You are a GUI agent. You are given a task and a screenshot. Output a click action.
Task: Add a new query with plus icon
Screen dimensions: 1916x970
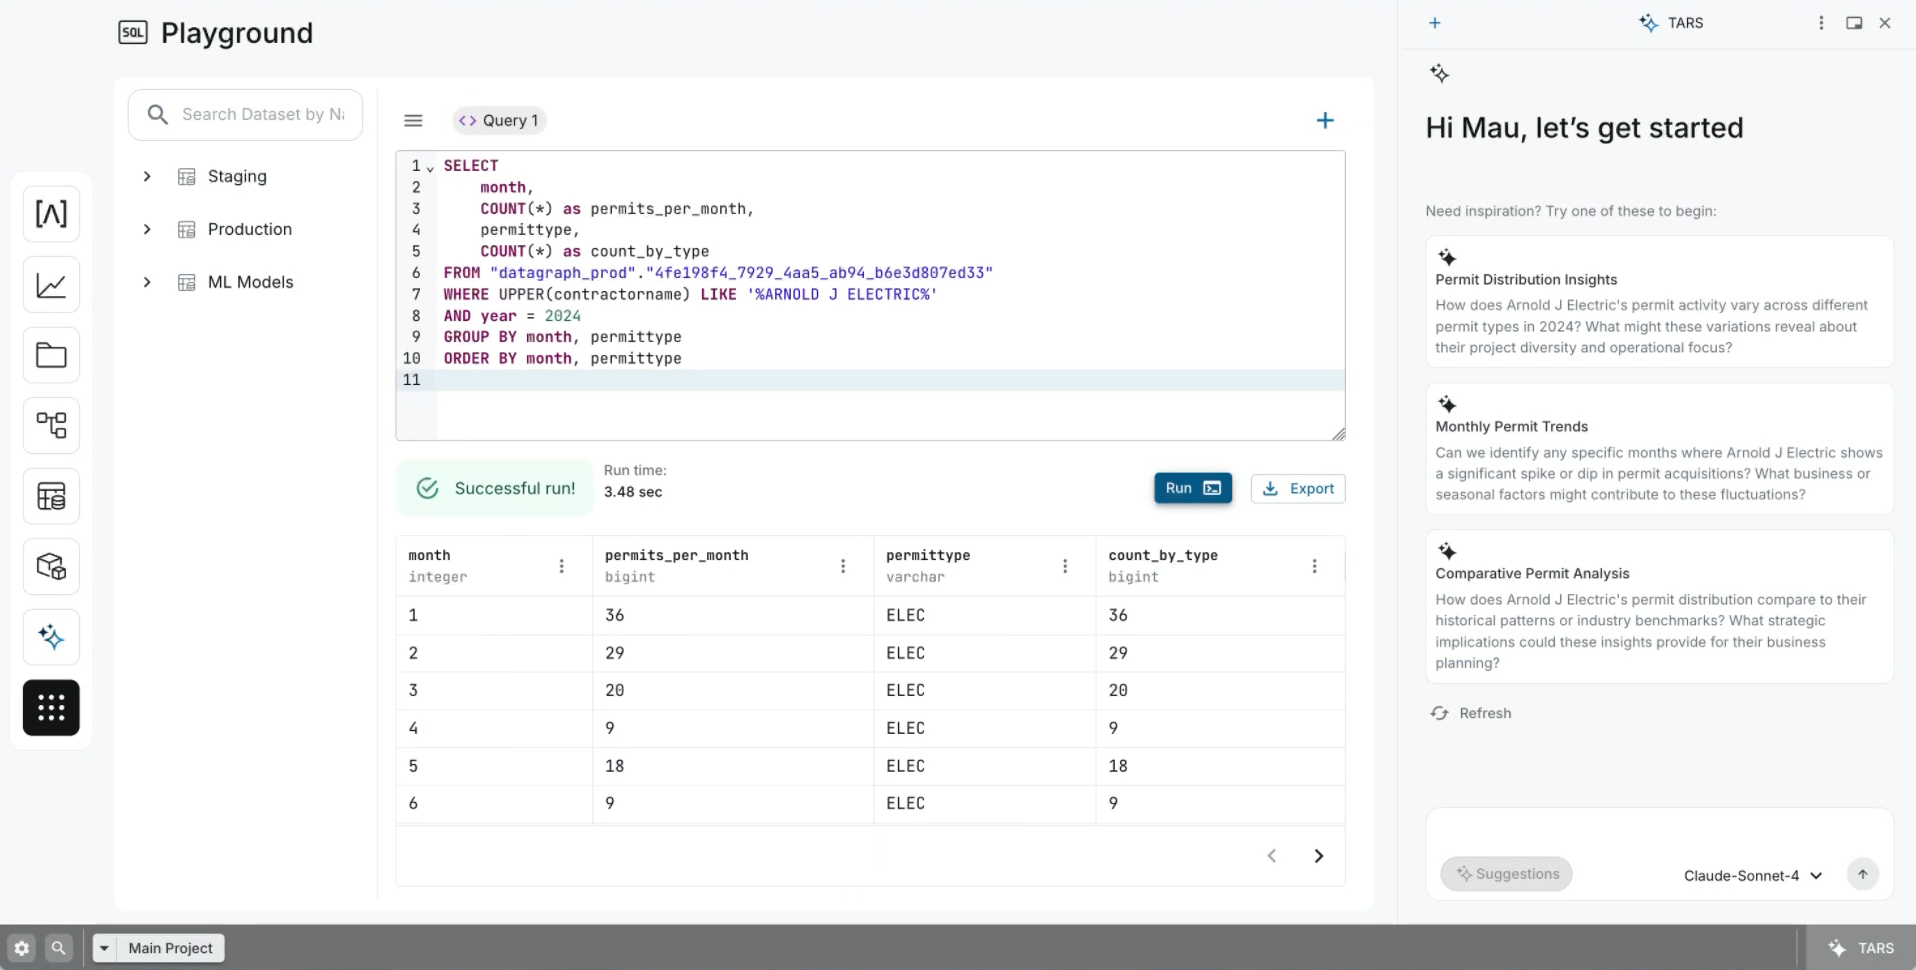(x=1325, y=121)
